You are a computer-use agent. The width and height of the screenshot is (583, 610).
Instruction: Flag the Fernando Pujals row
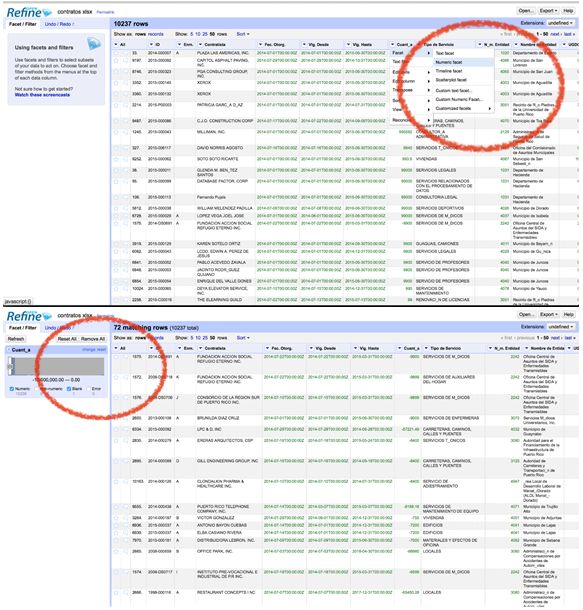pos(125,198)
